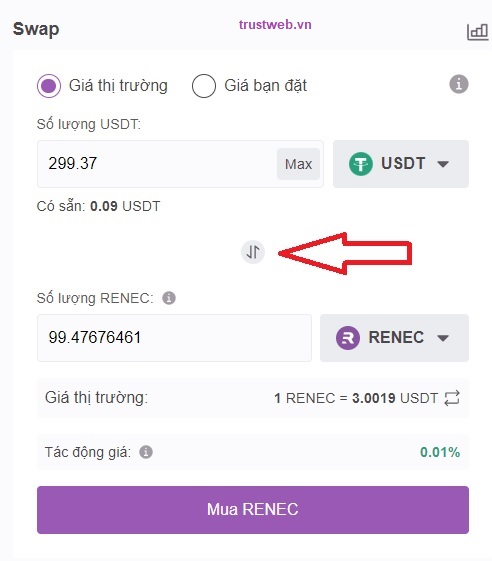Open the trustweb.vn link
The image size is (492, 561).
[x=275, y=25]
